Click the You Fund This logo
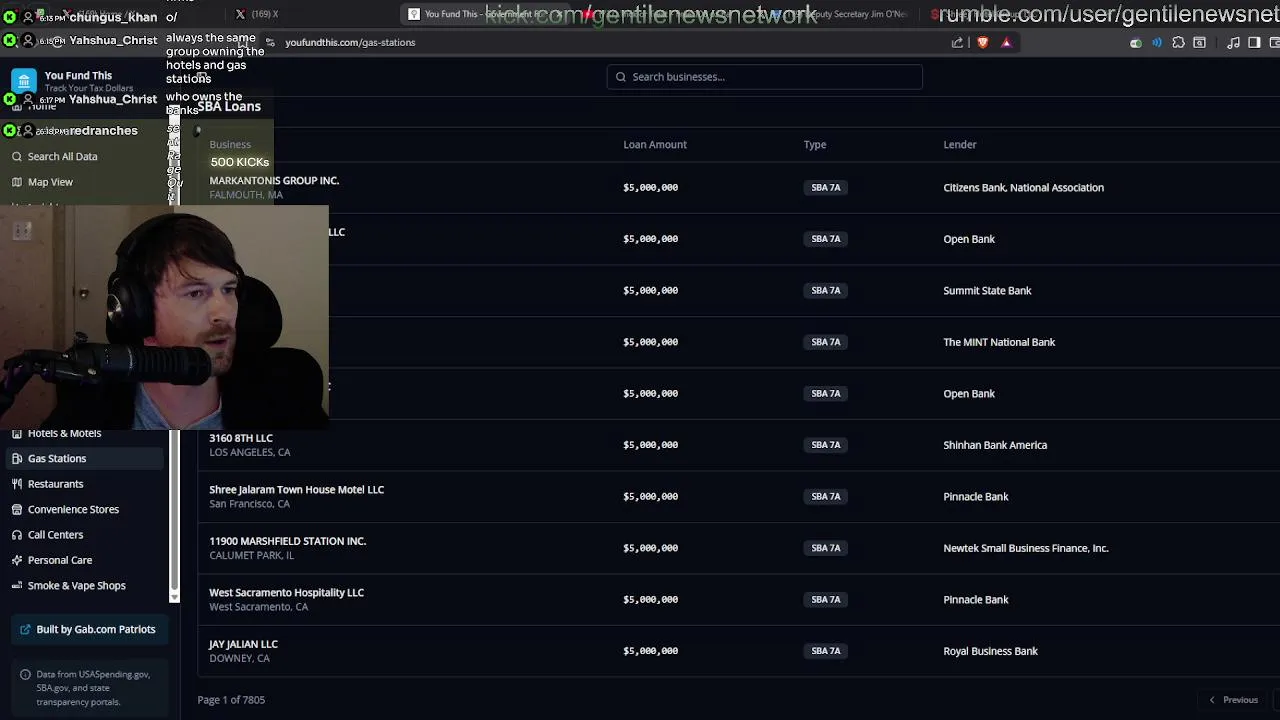Image resolution: width=1280 pixels, height=720 pixels. coord(24,81)
